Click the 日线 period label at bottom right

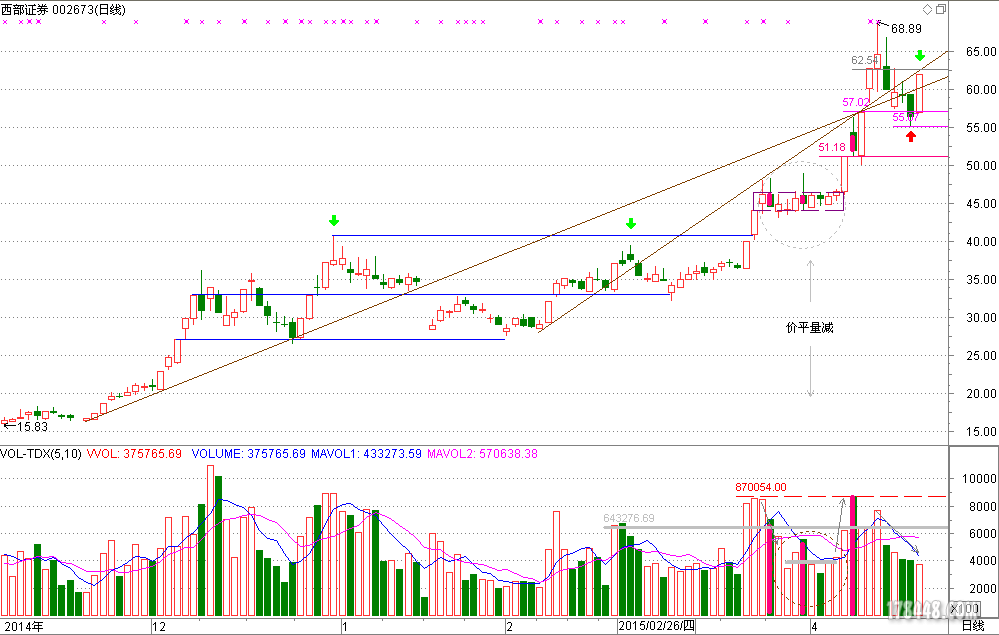point(972,627)
